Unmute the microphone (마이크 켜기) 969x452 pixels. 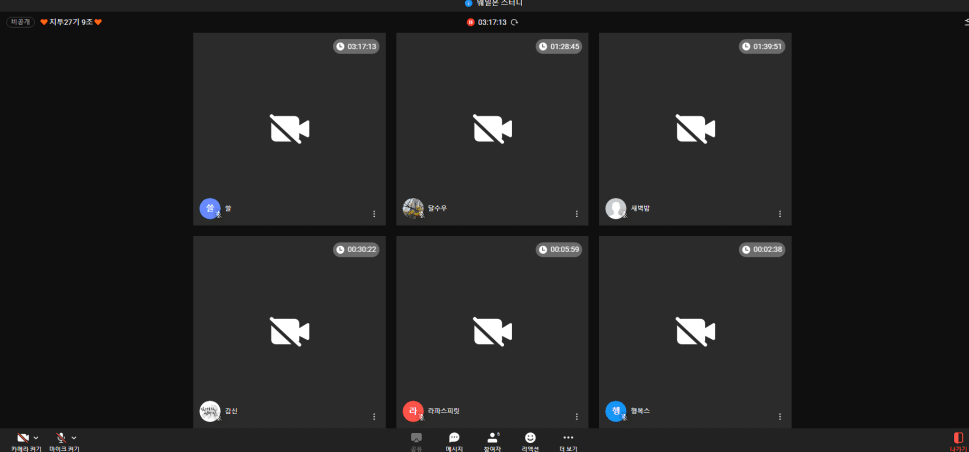click(61, 438)
